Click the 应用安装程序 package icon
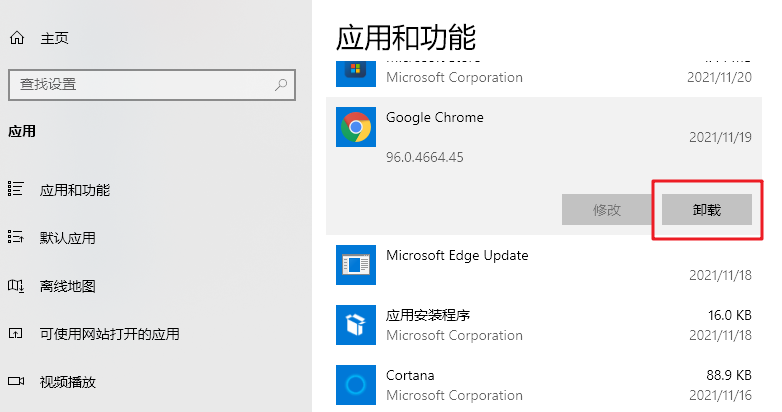 356,325
